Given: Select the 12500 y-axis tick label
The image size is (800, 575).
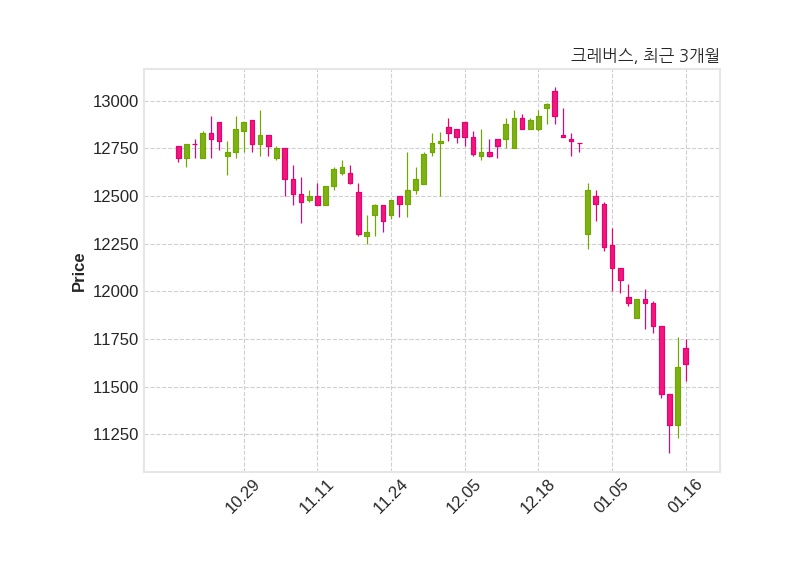Looking at the screenshot, I should (111, 197).
